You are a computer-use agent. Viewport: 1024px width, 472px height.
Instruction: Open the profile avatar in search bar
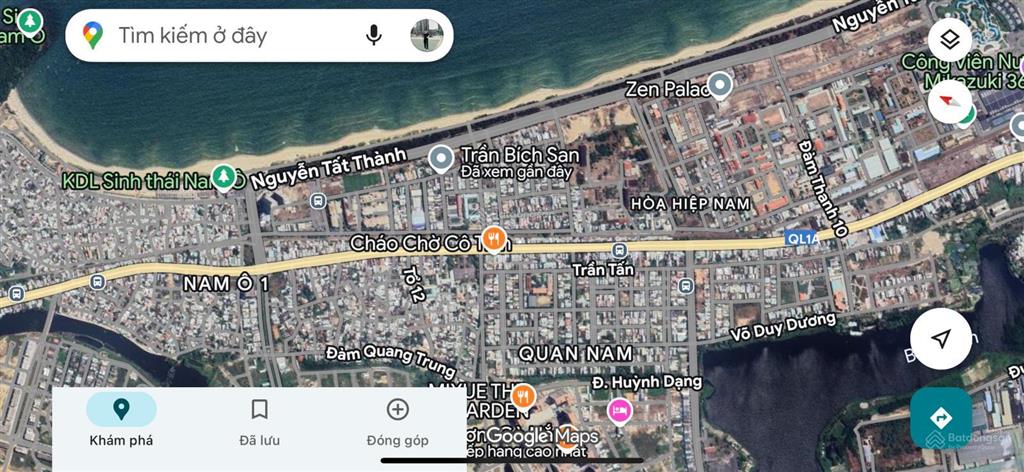click(x=426, y=35)
